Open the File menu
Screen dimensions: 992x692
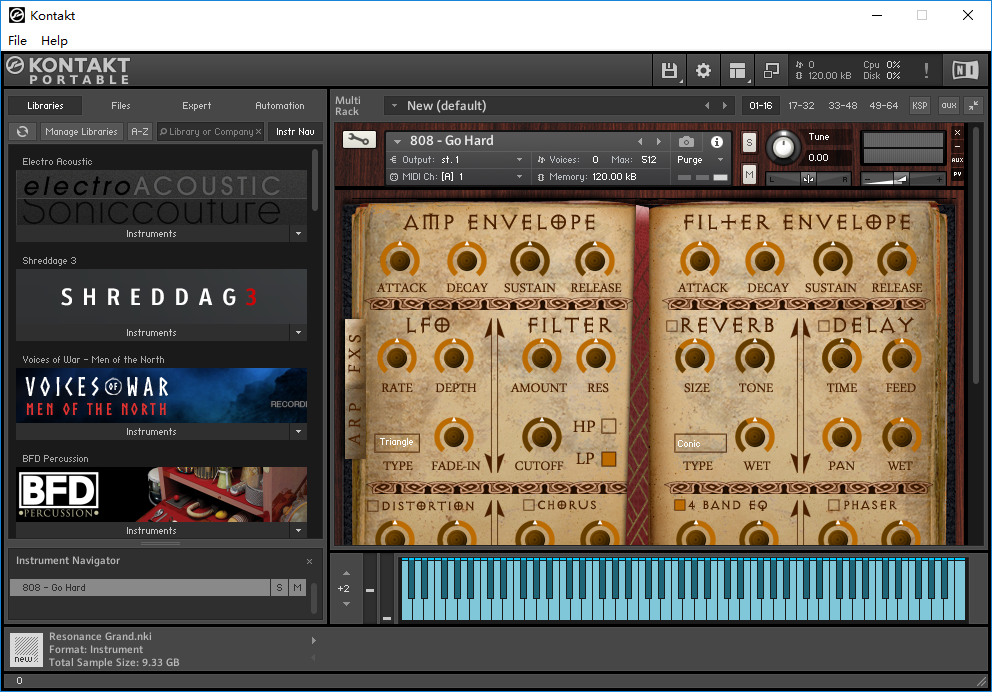point(17,40)
